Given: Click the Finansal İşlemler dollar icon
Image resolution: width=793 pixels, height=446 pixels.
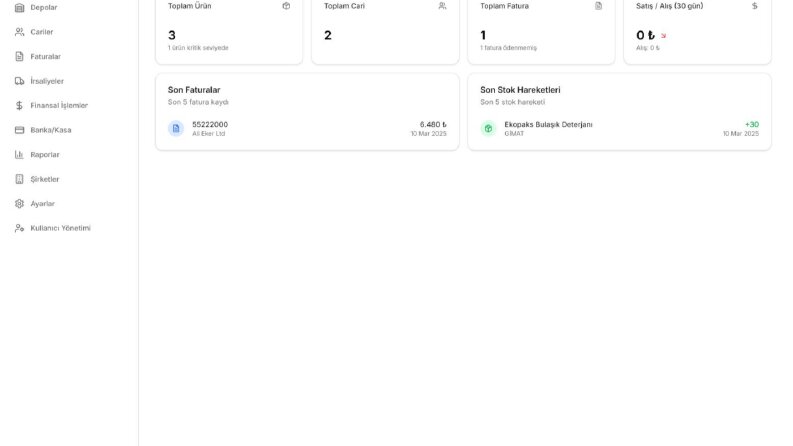Looking at the screenshot, I should (x=19, y=105).
